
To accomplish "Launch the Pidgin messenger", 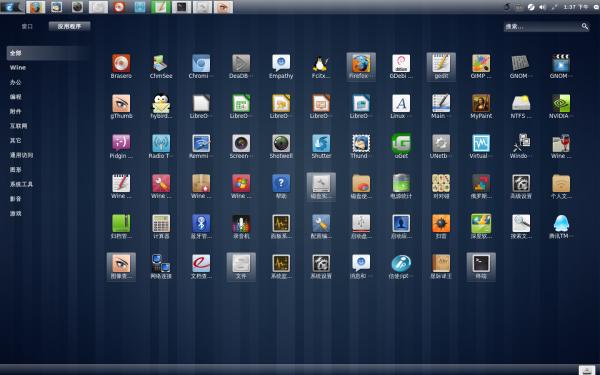I will [121, 147].
